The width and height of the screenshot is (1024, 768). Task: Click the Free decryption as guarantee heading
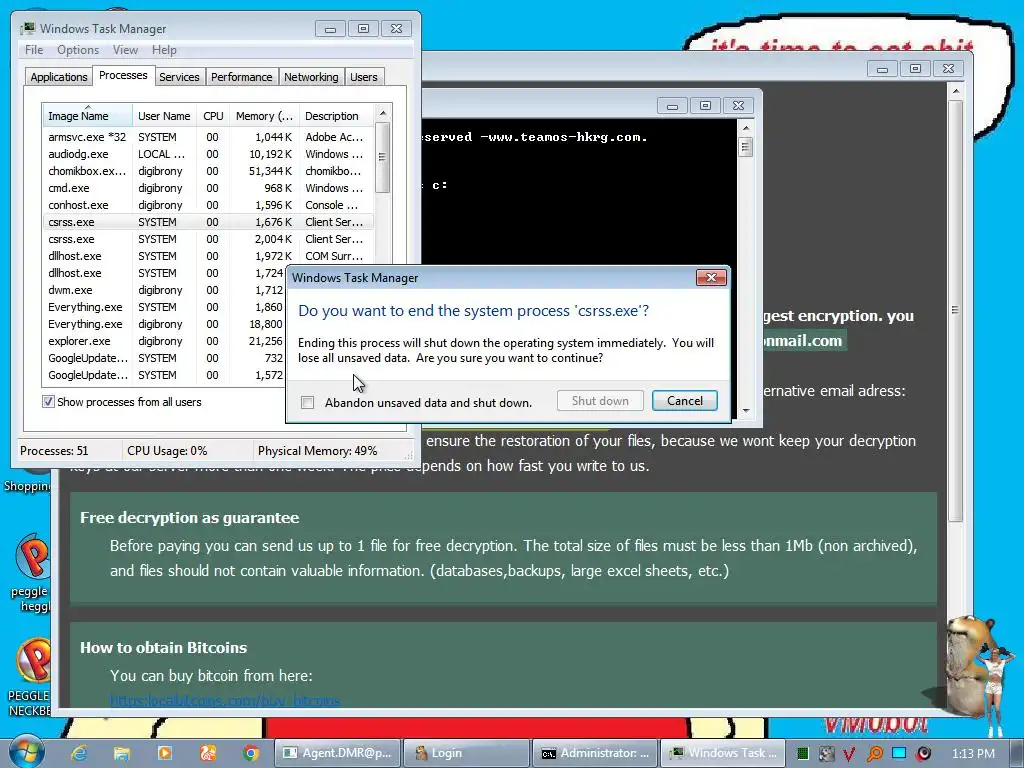coord(189,517)
